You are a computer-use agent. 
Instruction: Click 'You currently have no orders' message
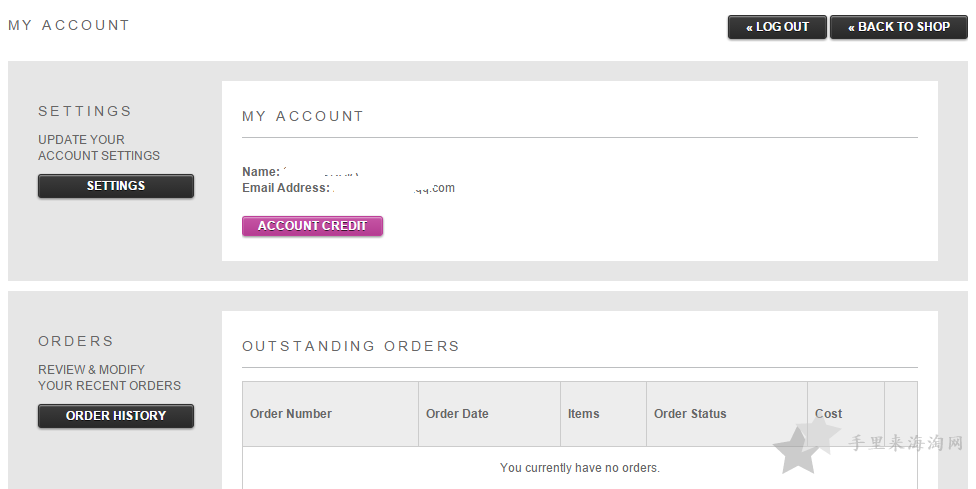tap(580, 468)
